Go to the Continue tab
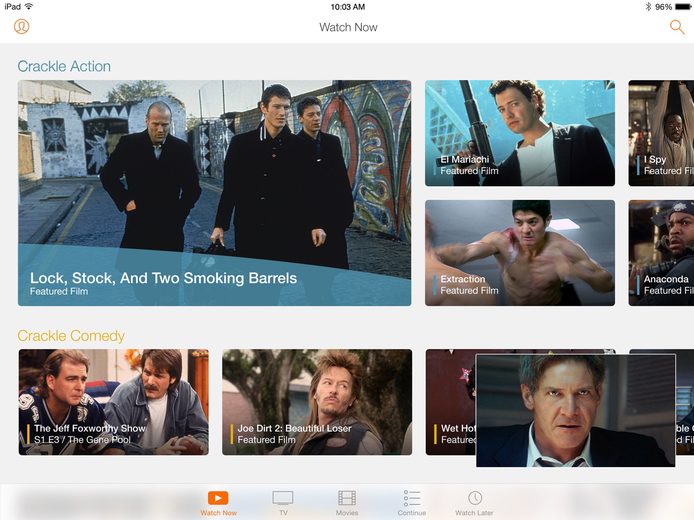The image size is (694, 520). point(412,503)
